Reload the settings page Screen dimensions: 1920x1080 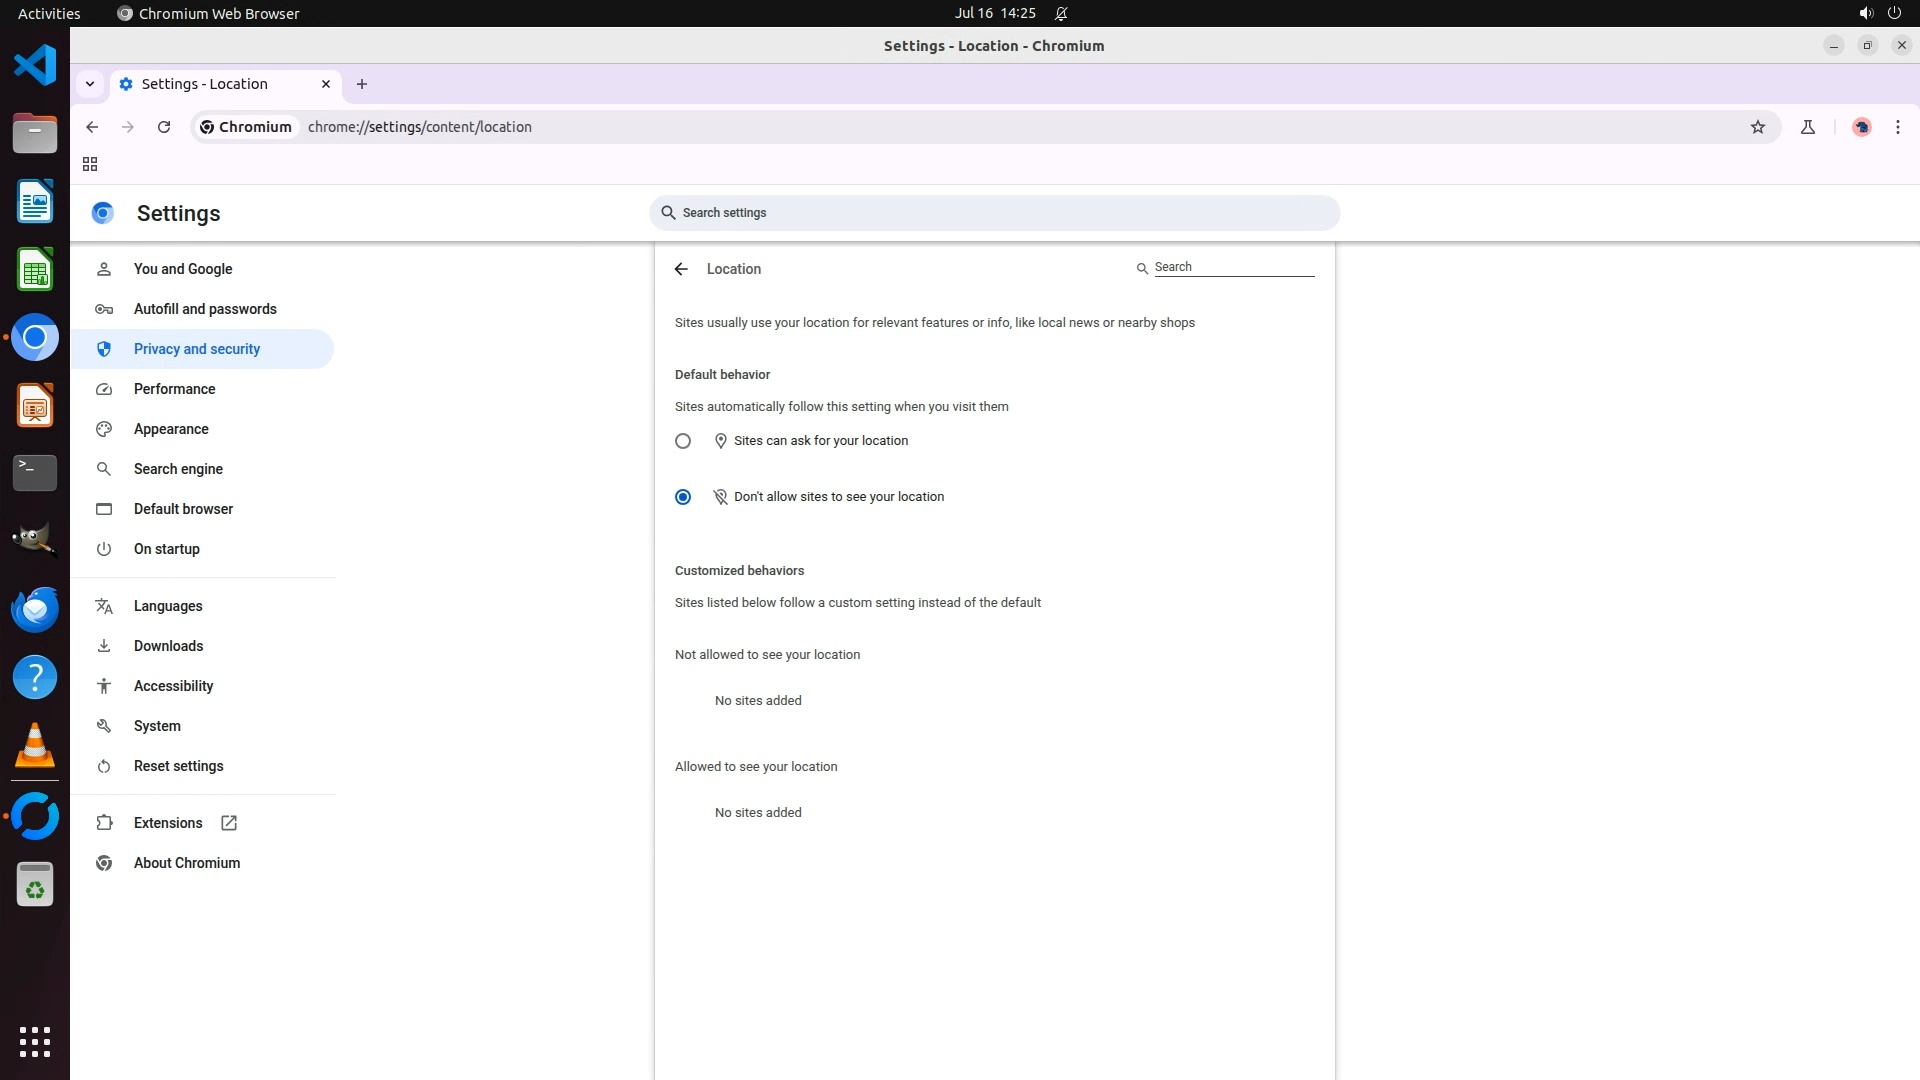[x=164, y=127]
